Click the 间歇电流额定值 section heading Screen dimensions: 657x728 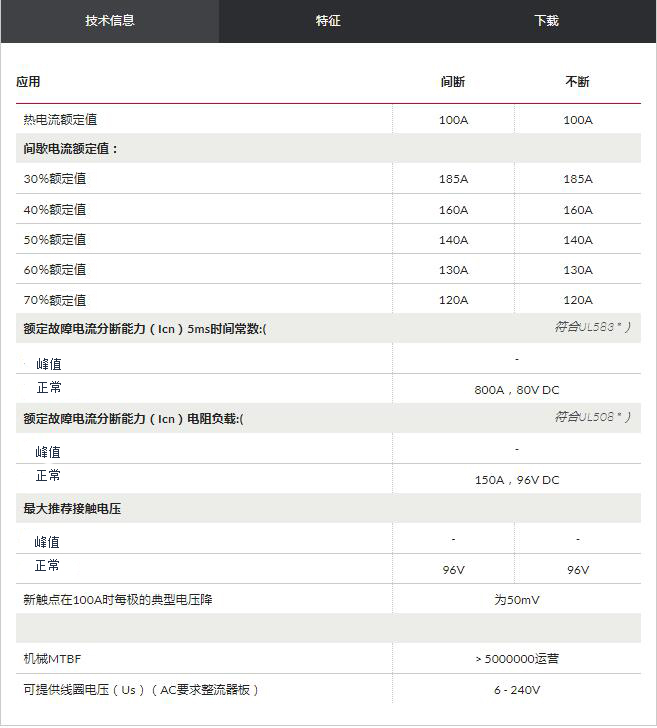click(71, 149)
